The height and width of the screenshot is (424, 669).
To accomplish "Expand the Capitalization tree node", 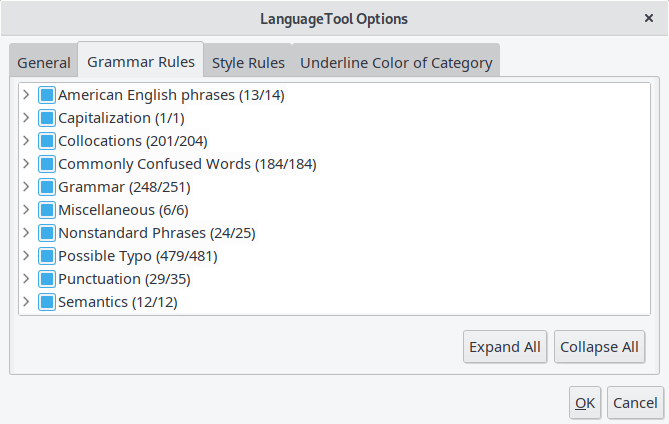I will tap(26, 117).
